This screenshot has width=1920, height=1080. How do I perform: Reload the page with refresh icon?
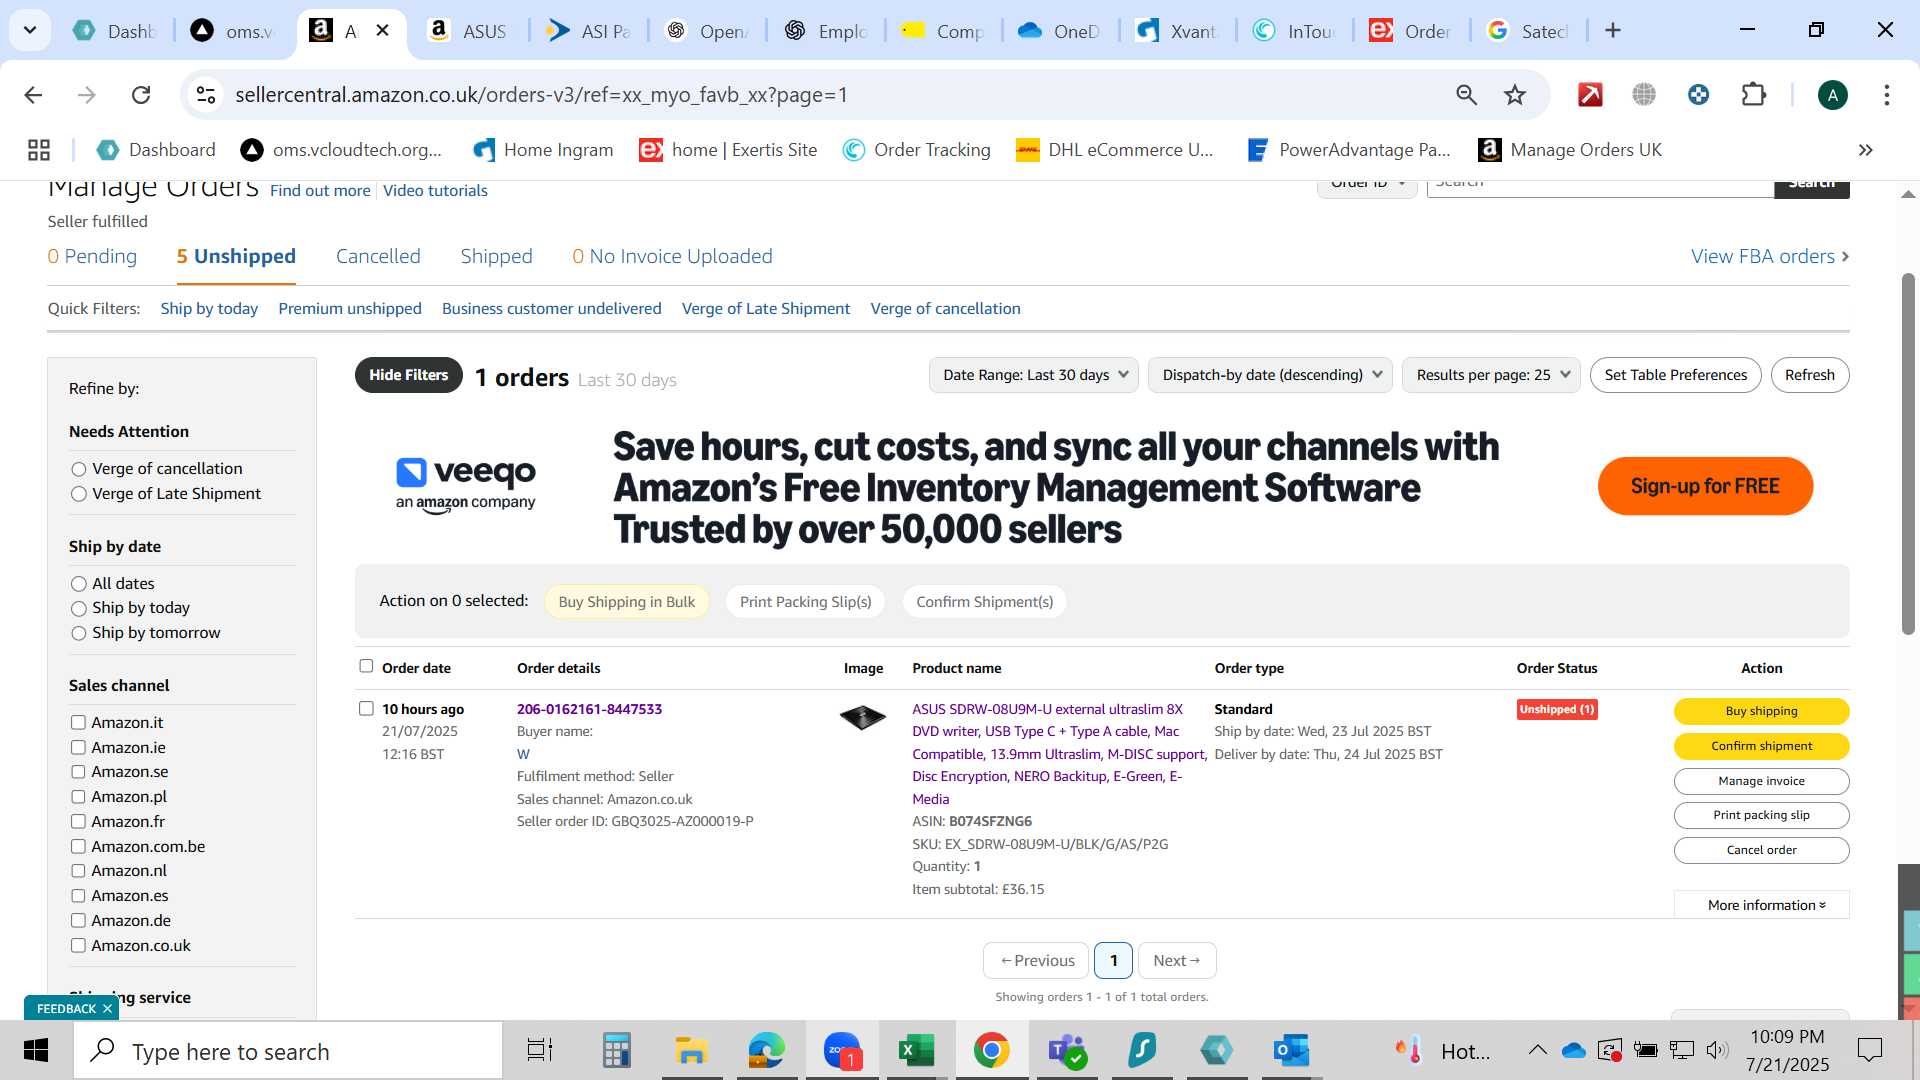141,95
